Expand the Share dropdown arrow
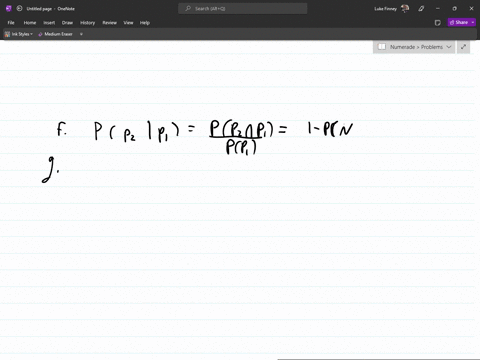Screen dimensions: 480x360 tap(473, 22)
